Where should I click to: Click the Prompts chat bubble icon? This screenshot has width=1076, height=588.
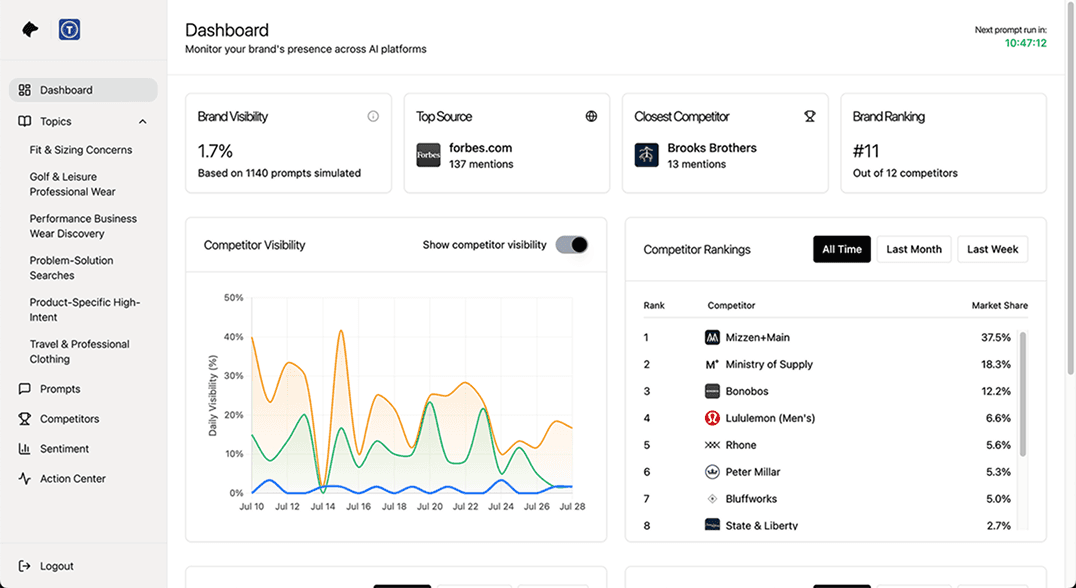tap(25, 389)
